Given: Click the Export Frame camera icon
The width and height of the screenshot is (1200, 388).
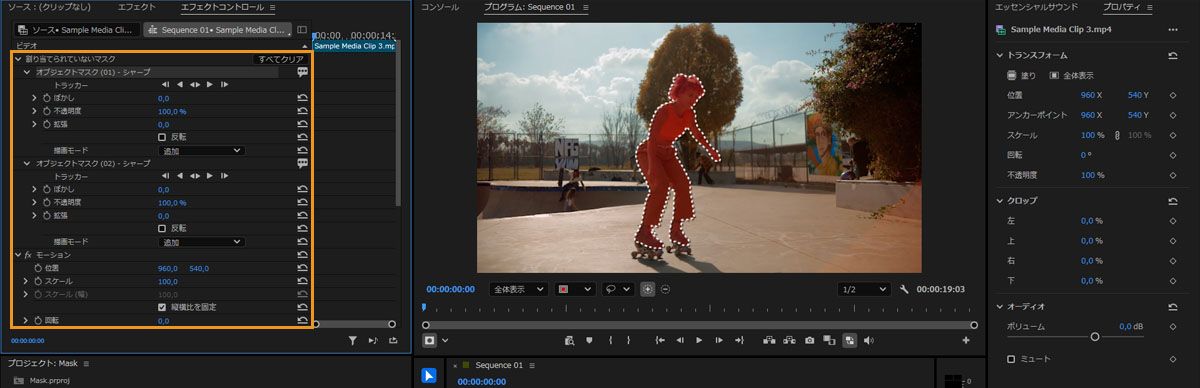Looking at the screenshot, I should (x=810, y=340).
